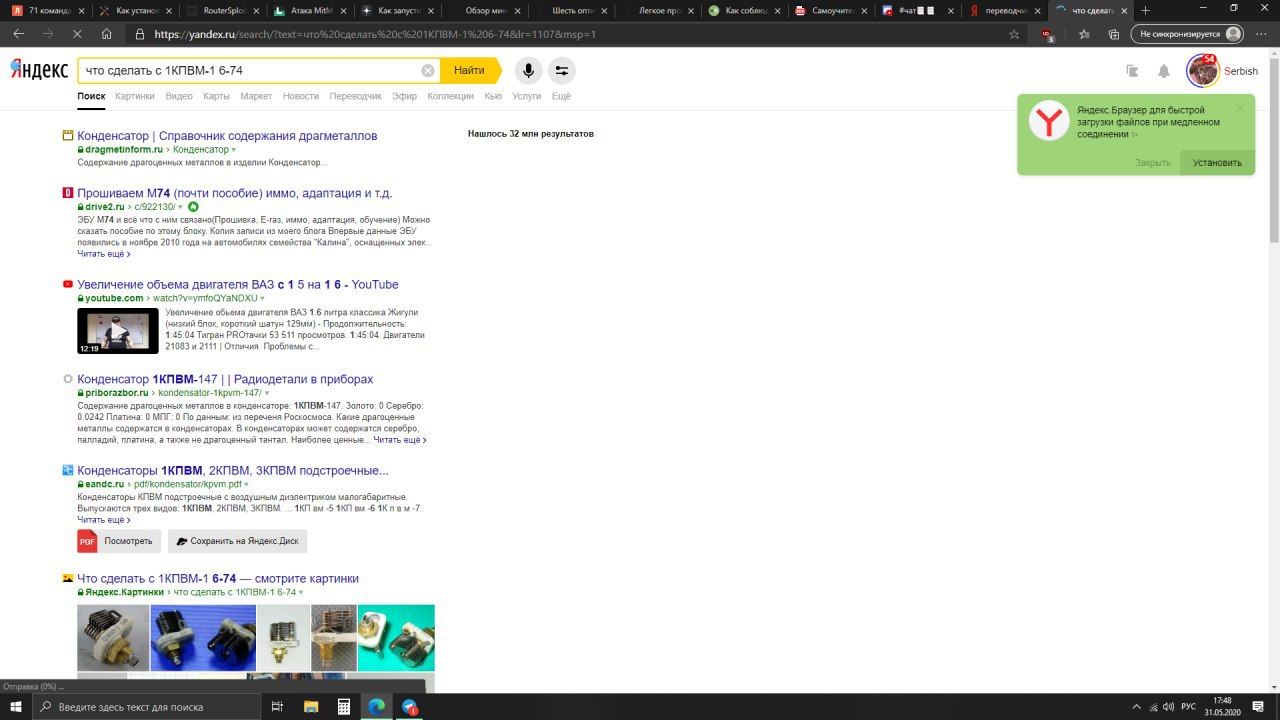Image resolution: width=1280 pixels, height=720 pixels.
Task: Open Task View on the taskbar
Action: (277, 707)
